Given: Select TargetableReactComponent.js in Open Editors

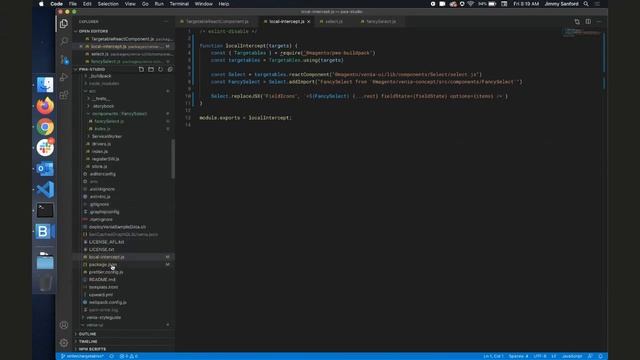Looking at the screenshot, I should tap(122, 39).
